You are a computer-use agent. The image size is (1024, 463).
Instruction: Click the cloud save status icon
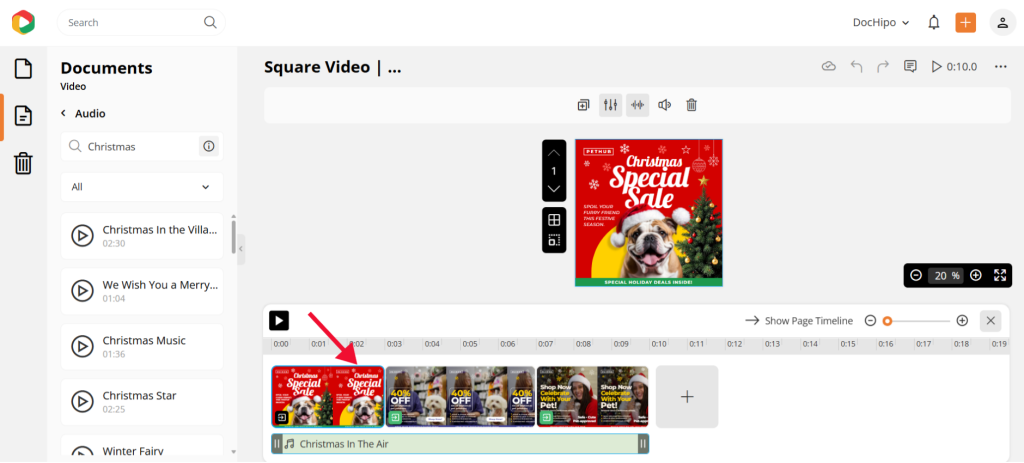coord(828,67)
